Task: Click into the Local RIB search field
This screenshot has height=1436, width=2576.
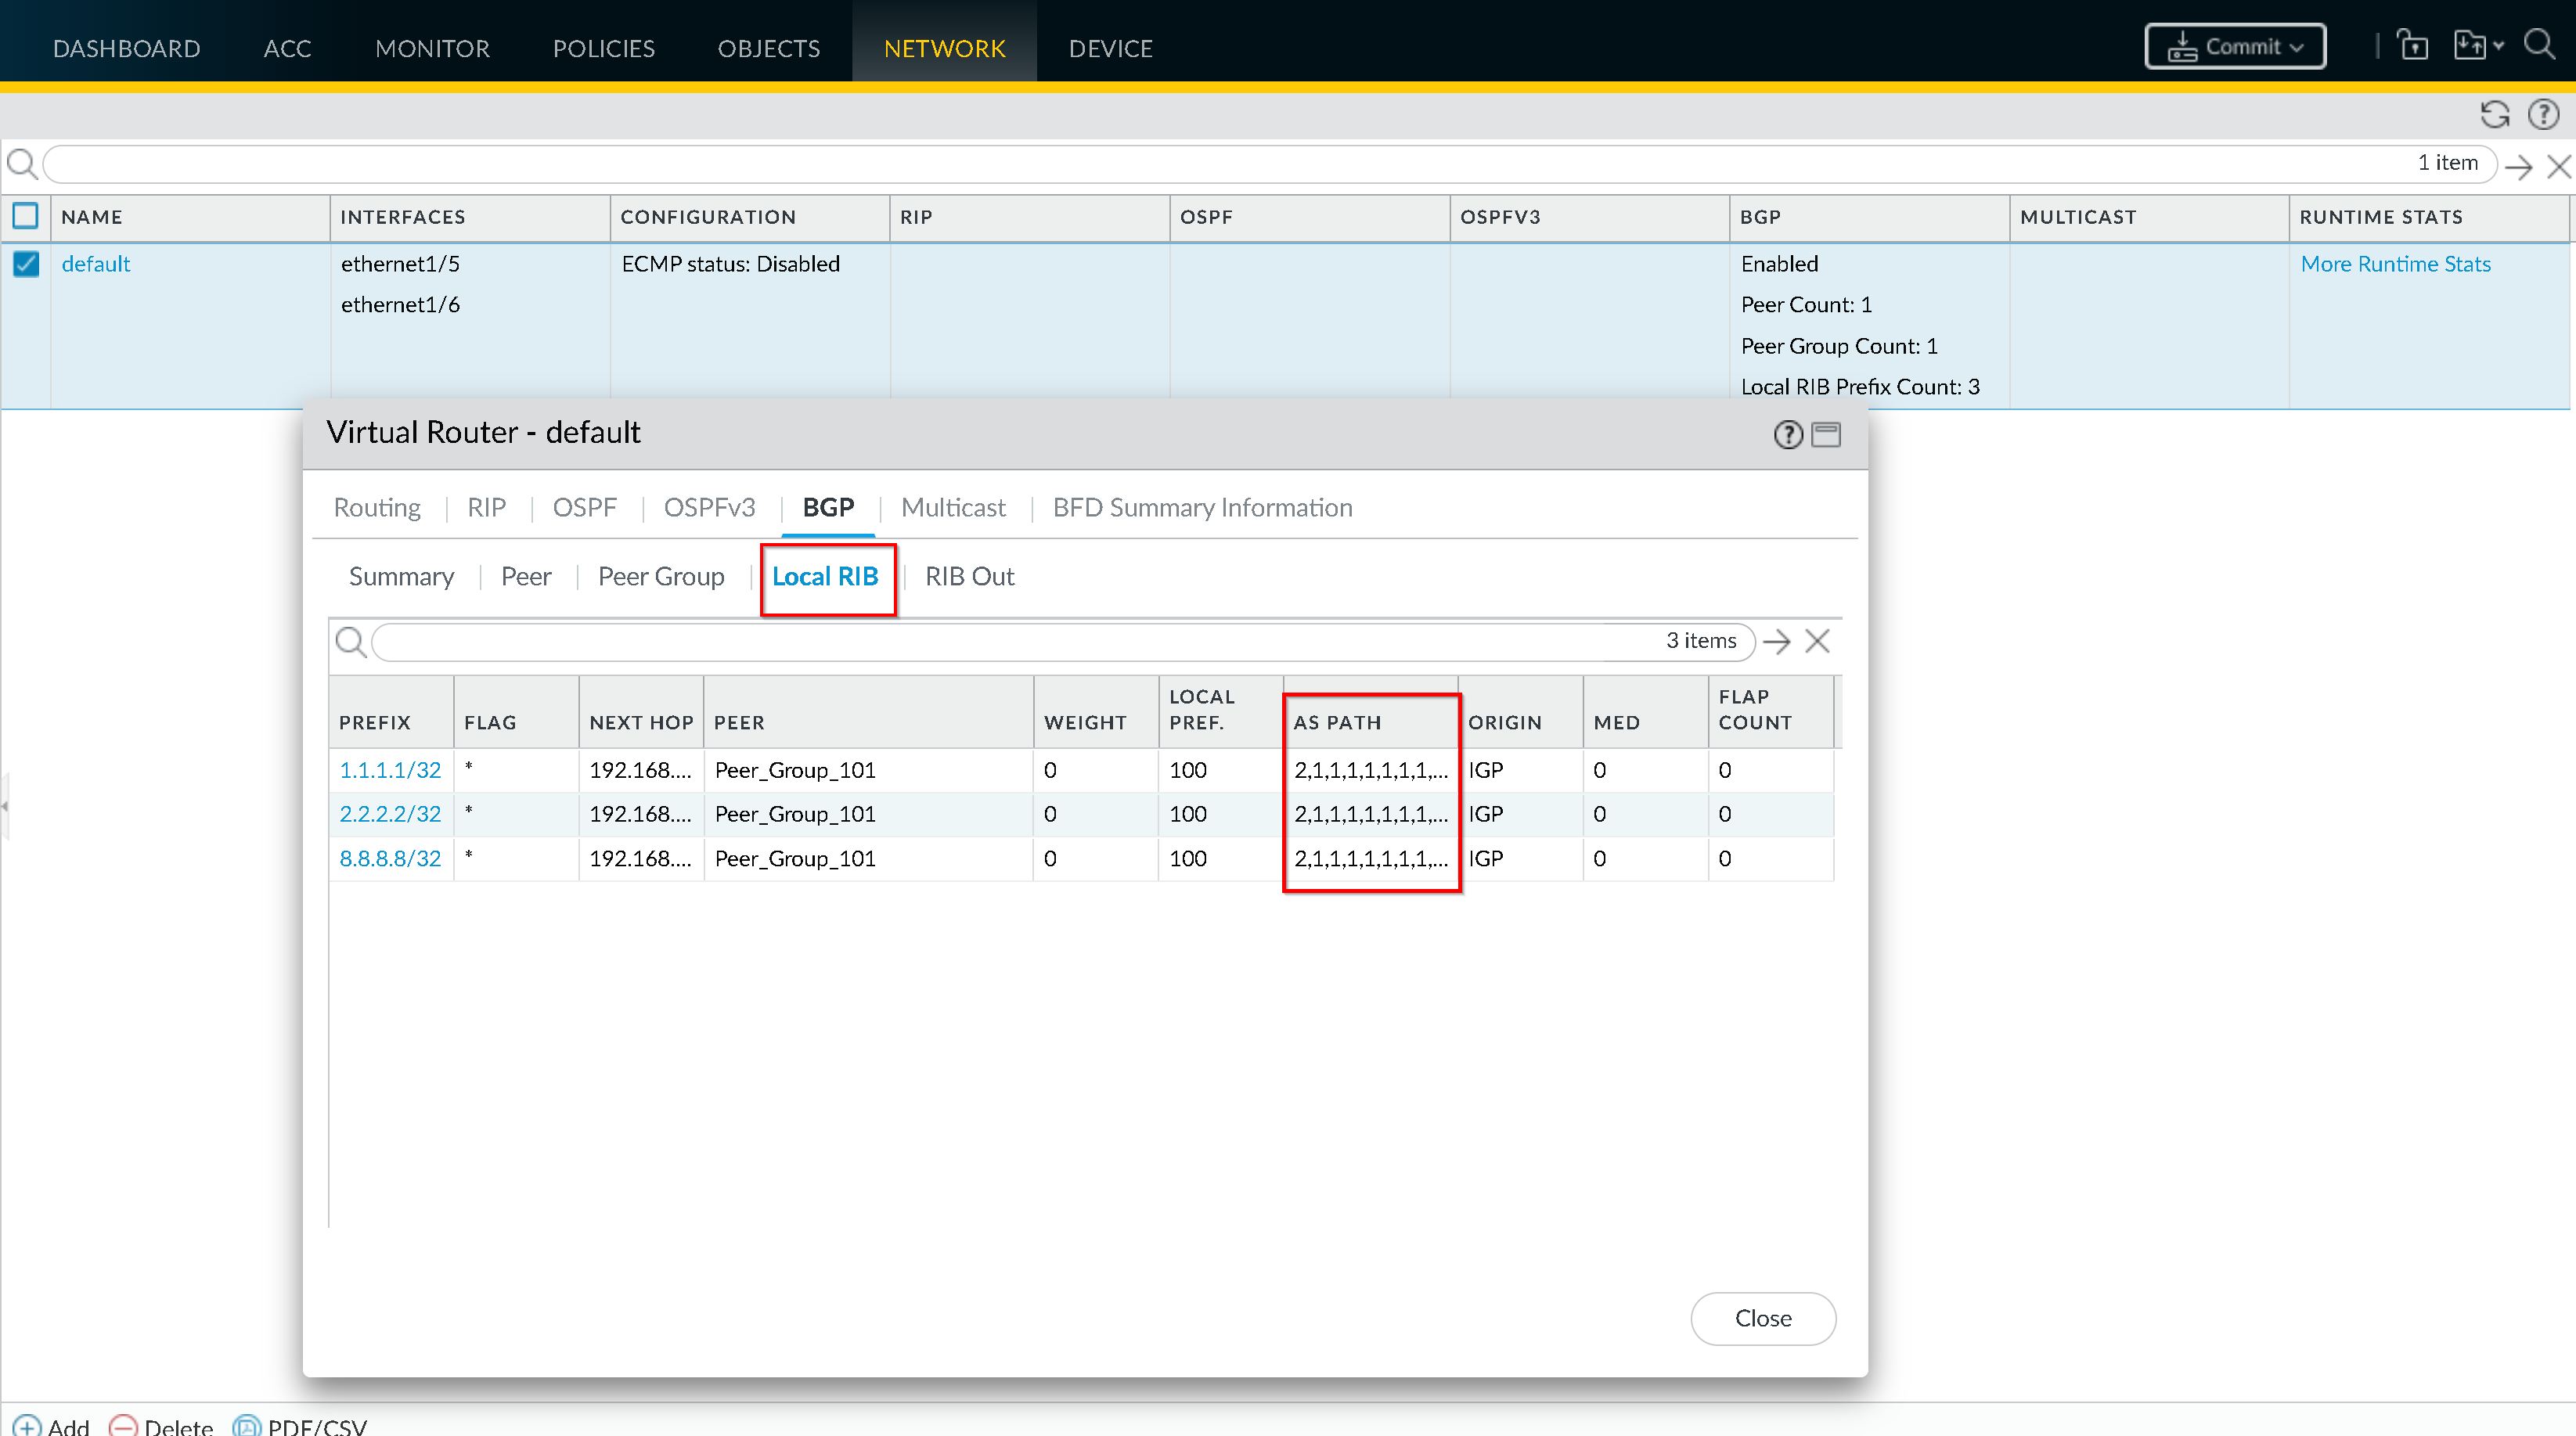Action: [1000, 641]
